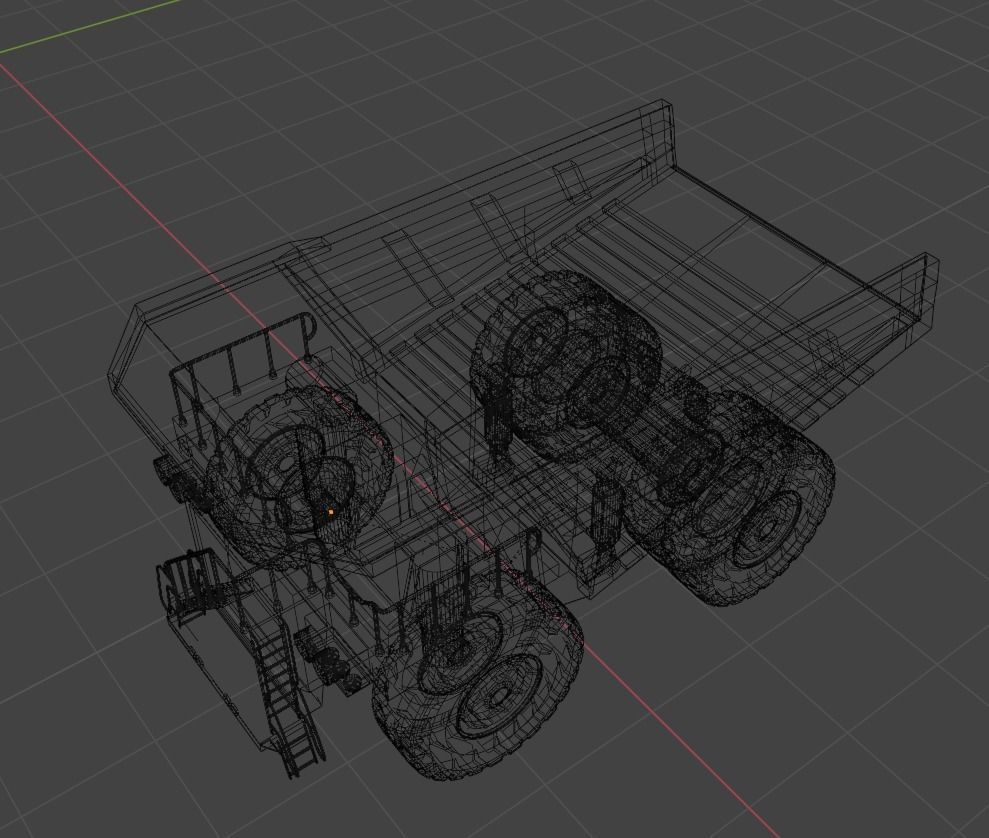Click the orange origin point on the truck
This screenshot has height=838, width=989.
coord(331,512)
